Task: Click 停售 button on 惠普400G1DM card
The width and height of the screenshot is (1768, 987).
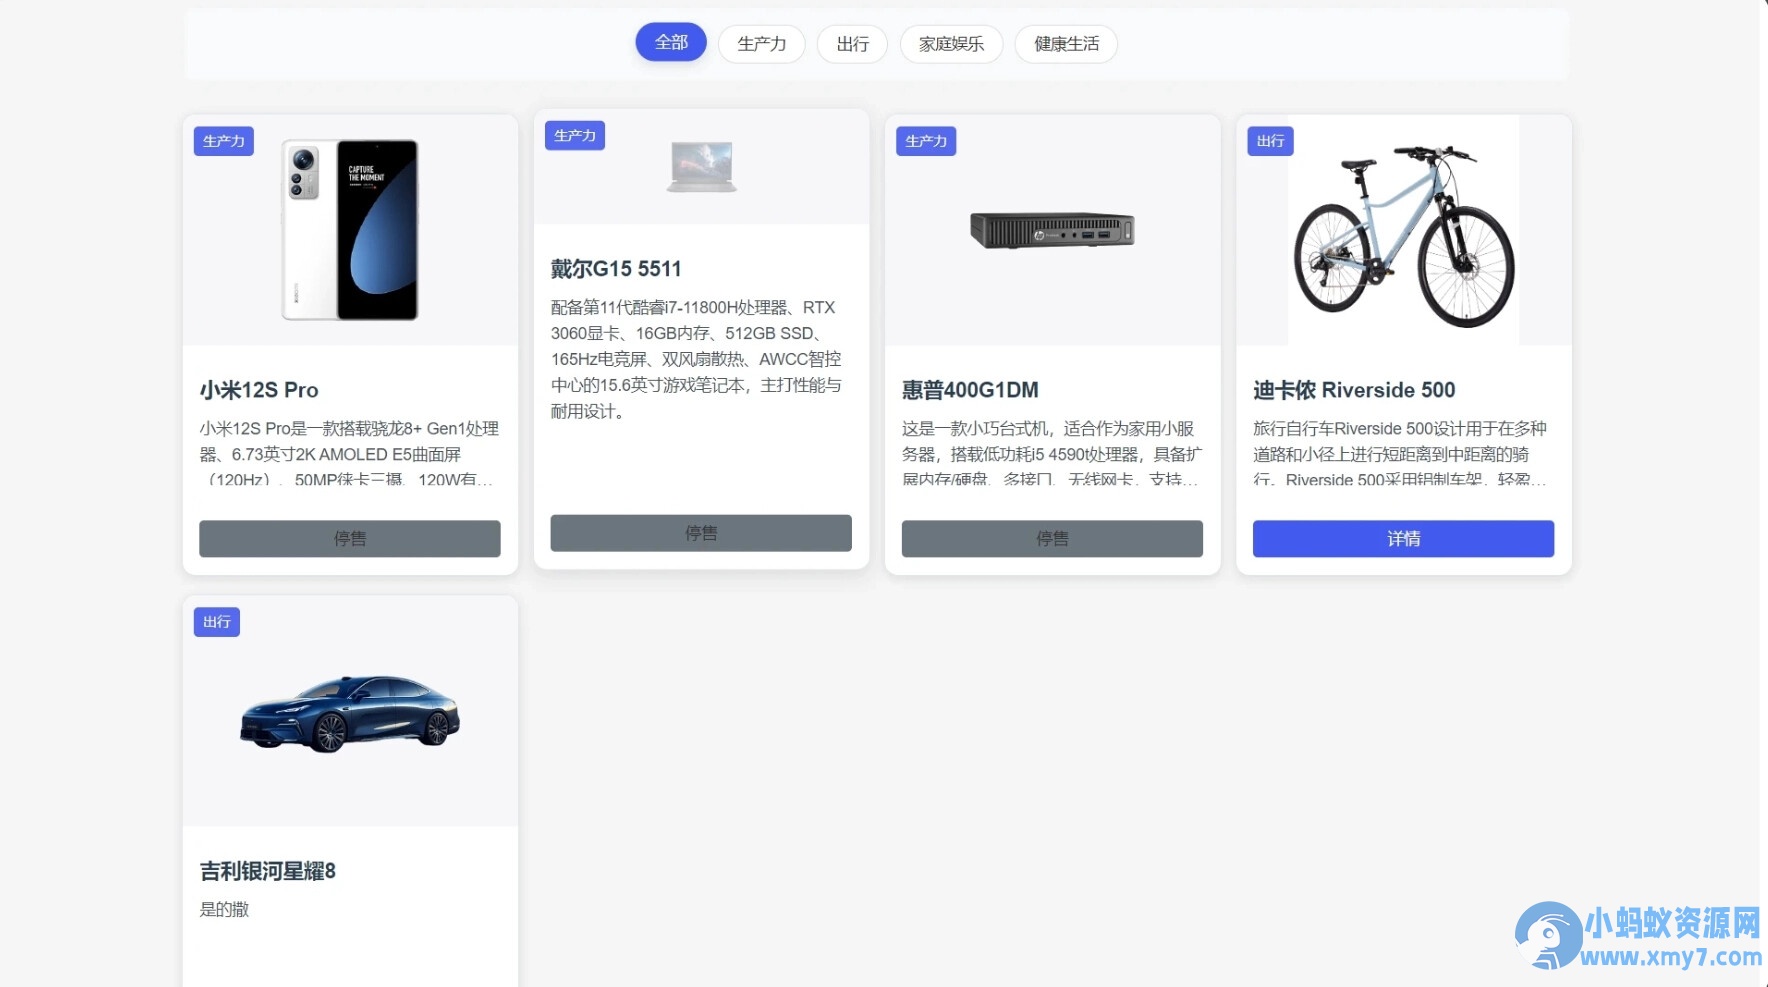Action: (1052, 538)
